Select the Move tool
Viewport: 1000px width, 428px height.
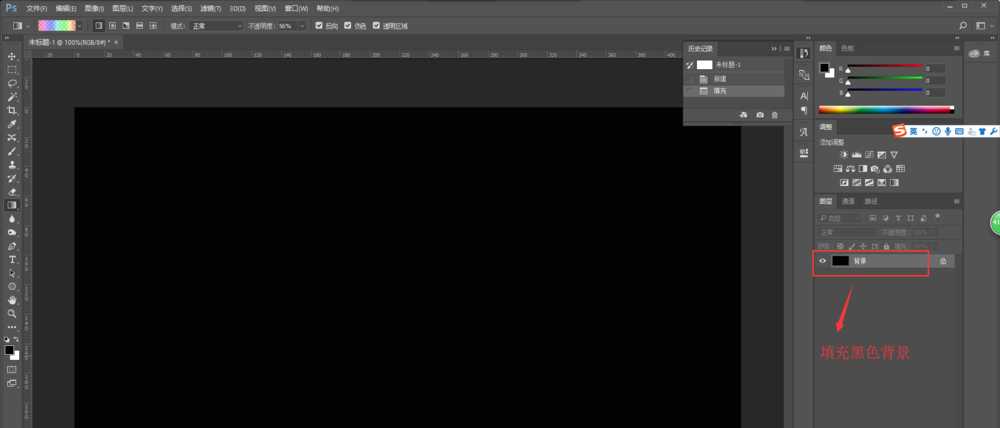coord(11,57)
